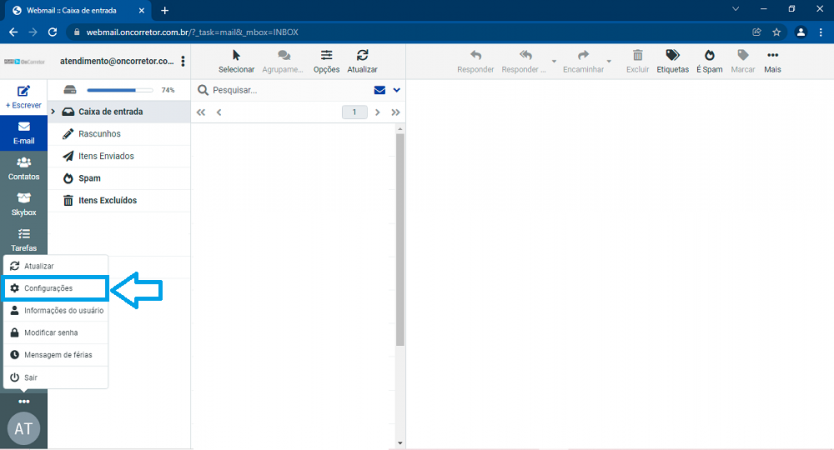The image size is (834, 450).
Task: Click the sidebar three-dots more button
Action: pos(23,402)
